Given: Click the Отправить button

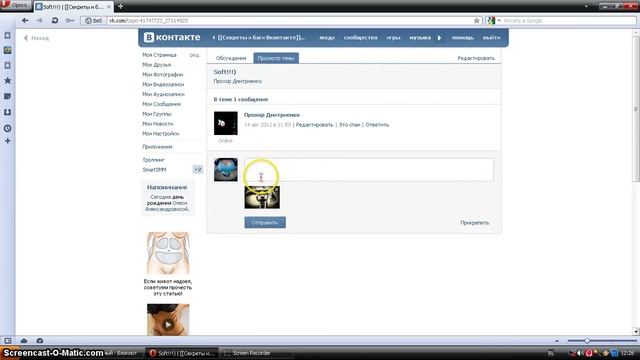Looking at the screenshot, I should [265, 222].
